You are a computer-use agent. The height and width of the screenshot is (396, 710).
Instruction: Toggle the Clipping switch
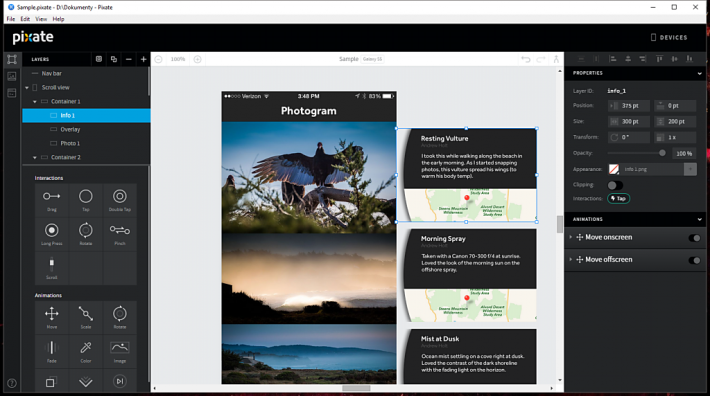click(x=615, y=185)
